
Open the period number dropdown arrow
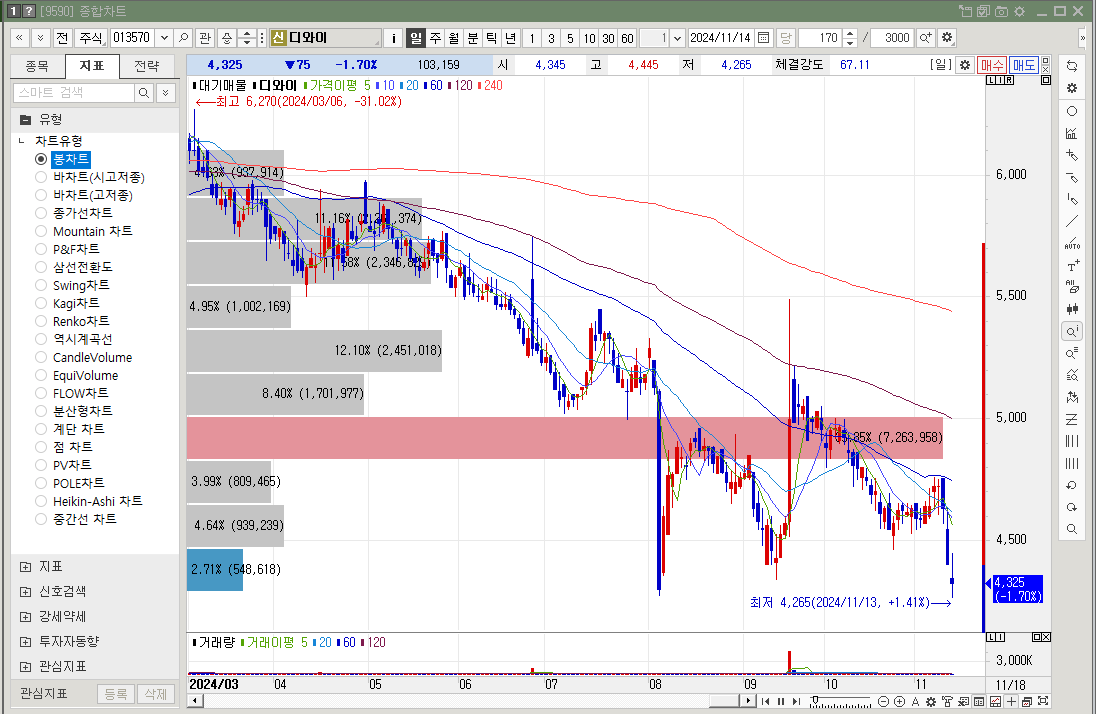(677, 38)
